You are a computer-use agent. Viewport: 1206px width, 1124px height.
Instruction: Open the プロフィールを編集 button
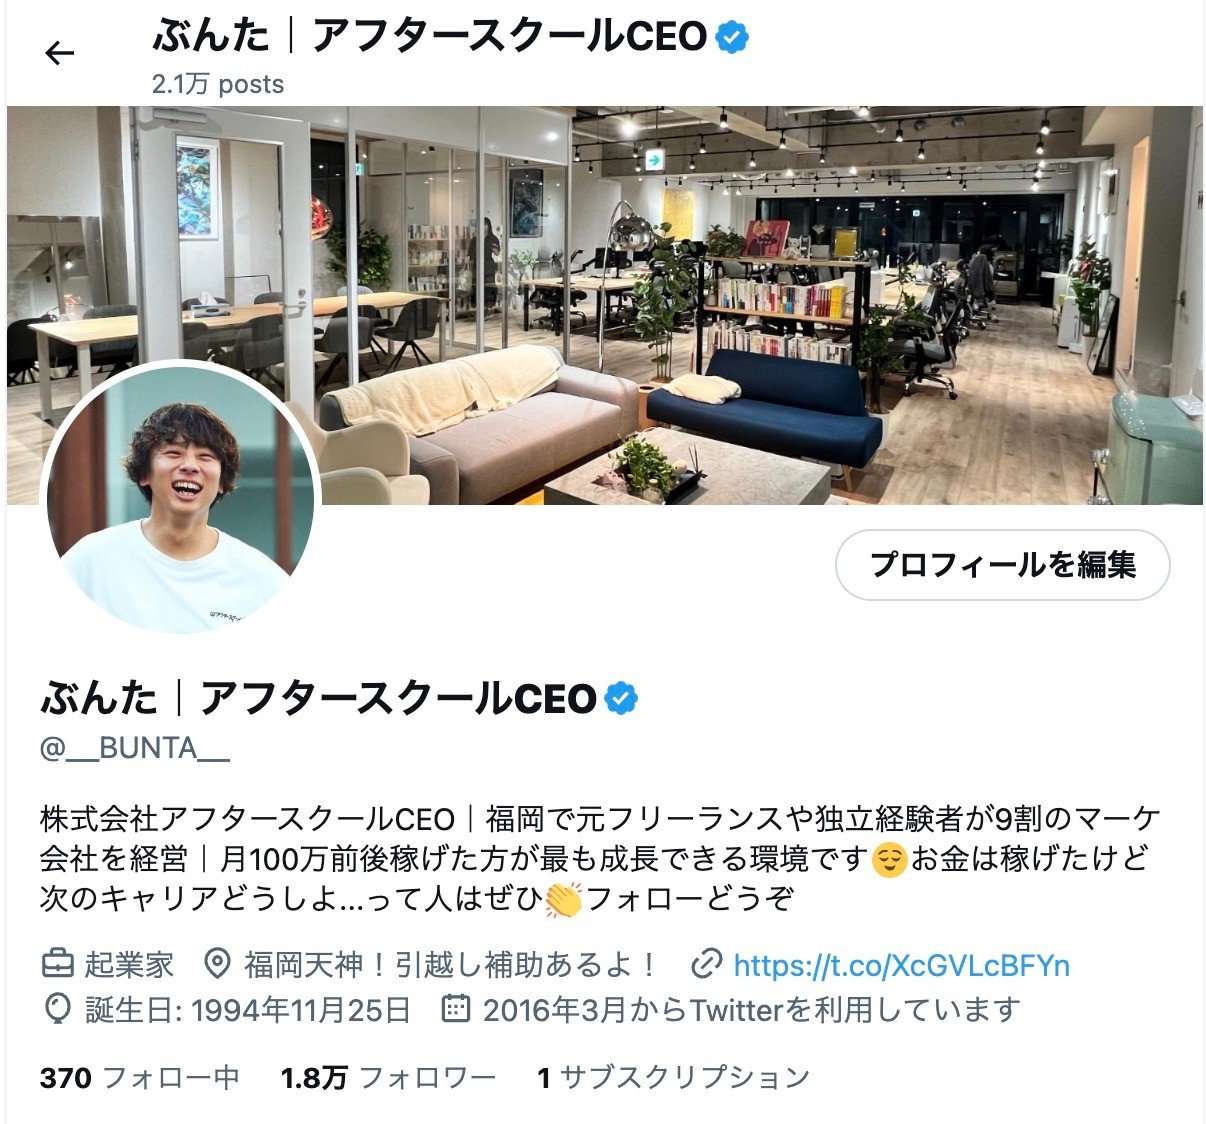tap(1002, 565)
